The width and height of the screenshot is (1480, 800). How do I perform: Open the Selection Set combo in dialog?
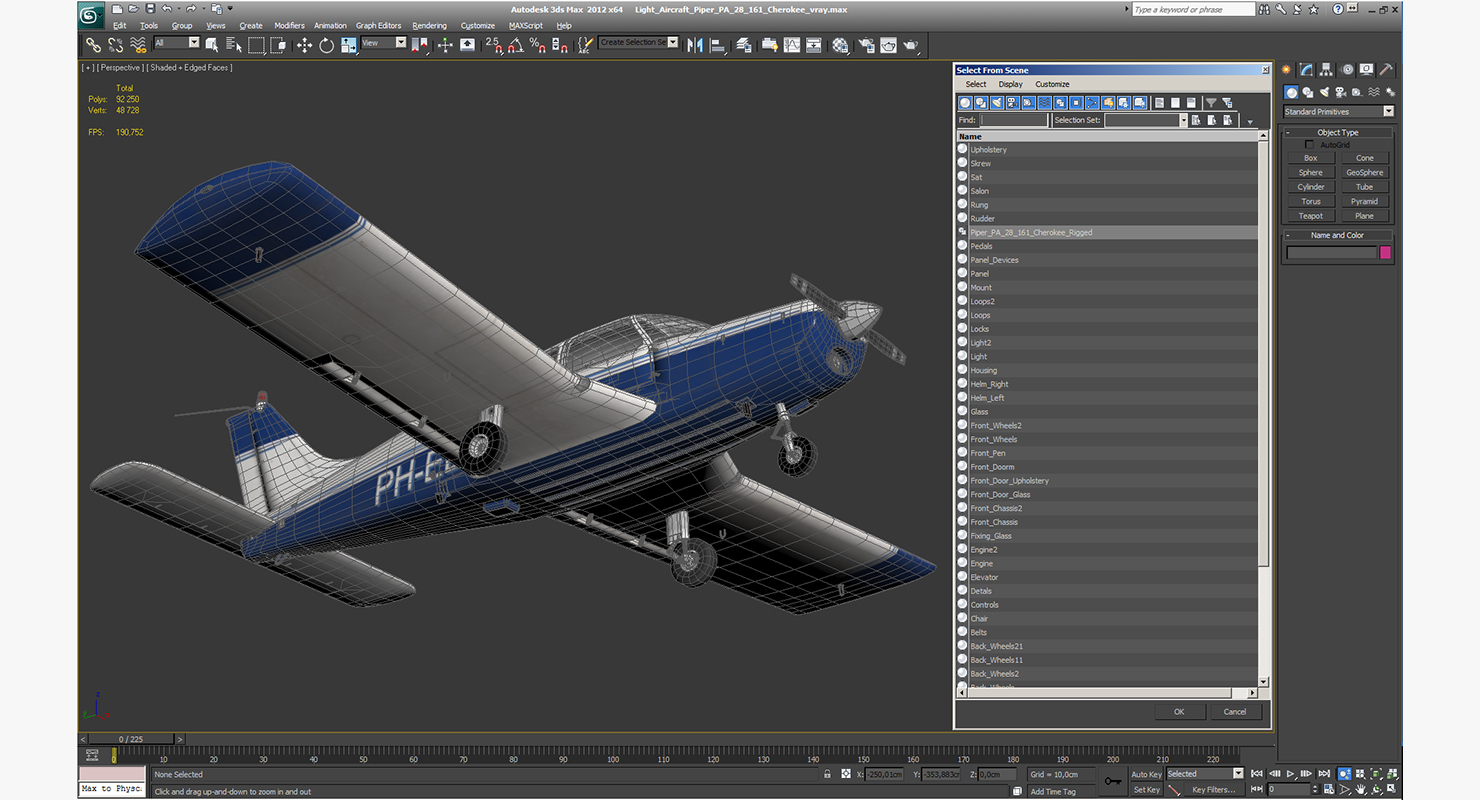click(1145, 120)
